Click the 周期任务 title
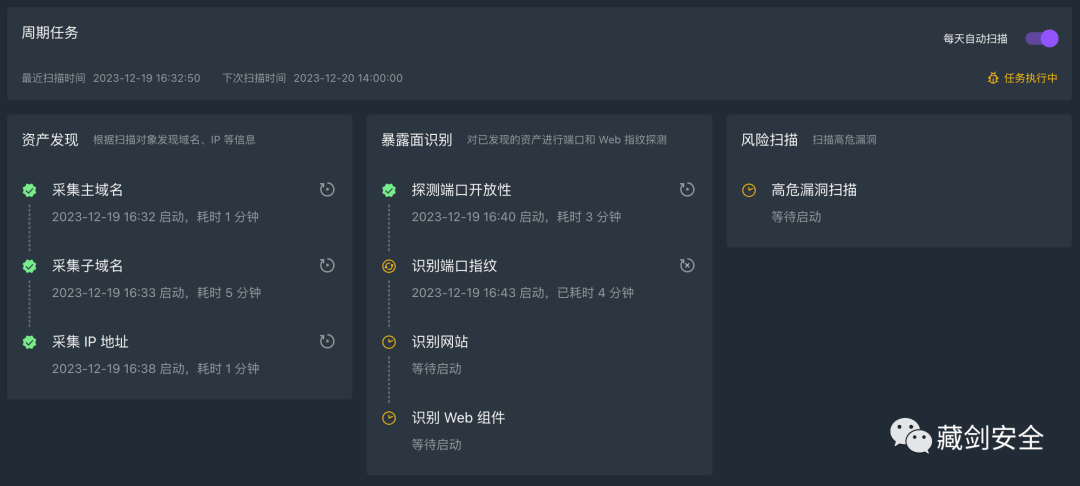The width and height of the screenshot is (1080, 486). click(x=50, y=33)
